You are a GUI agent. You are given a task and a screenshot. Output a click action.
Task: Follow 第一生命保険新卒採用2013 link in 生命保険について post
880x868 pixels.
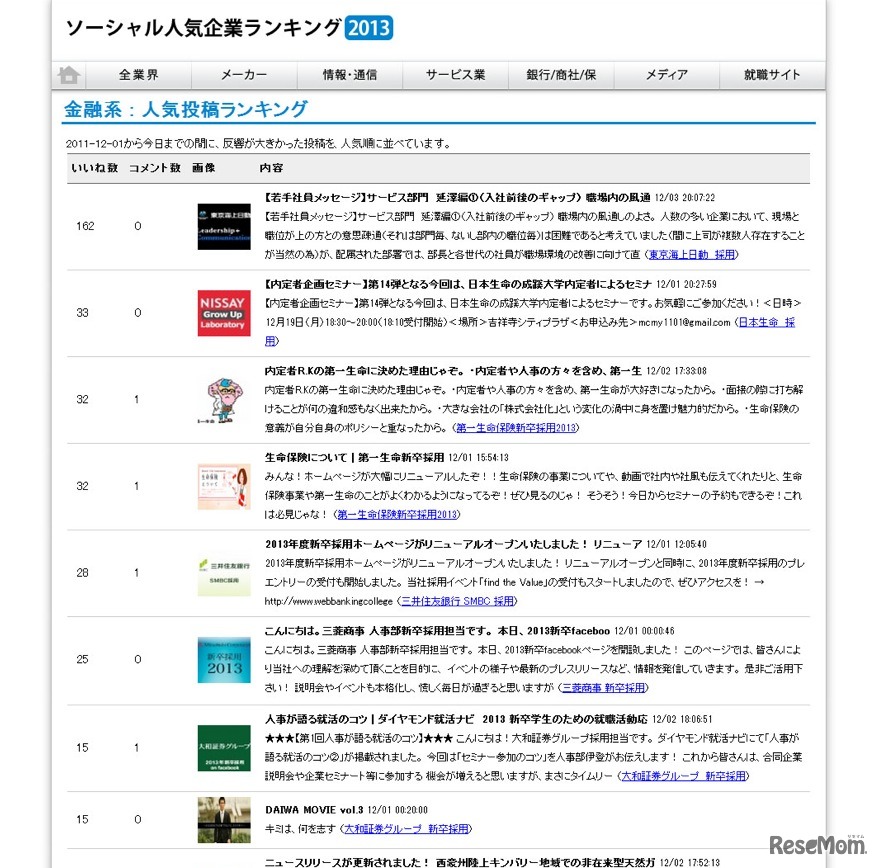[x=397, y=515]
